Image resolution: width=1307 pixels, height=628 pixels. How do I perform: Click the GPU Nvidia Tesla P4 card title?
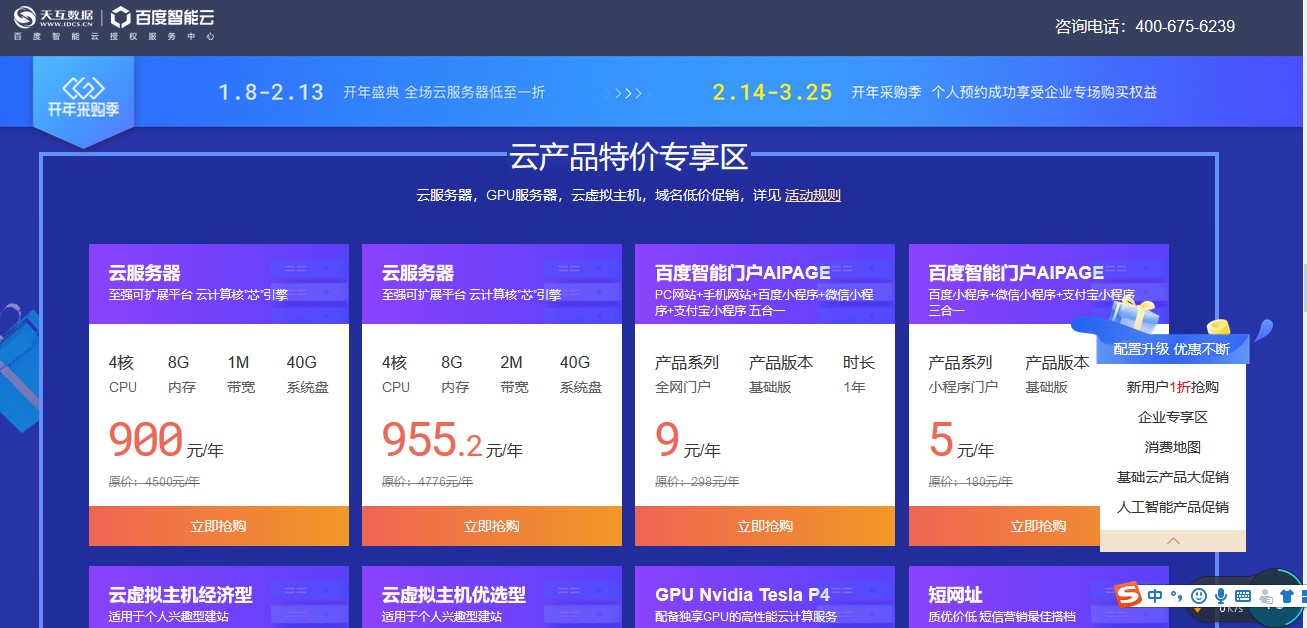[x=743, y=595]
